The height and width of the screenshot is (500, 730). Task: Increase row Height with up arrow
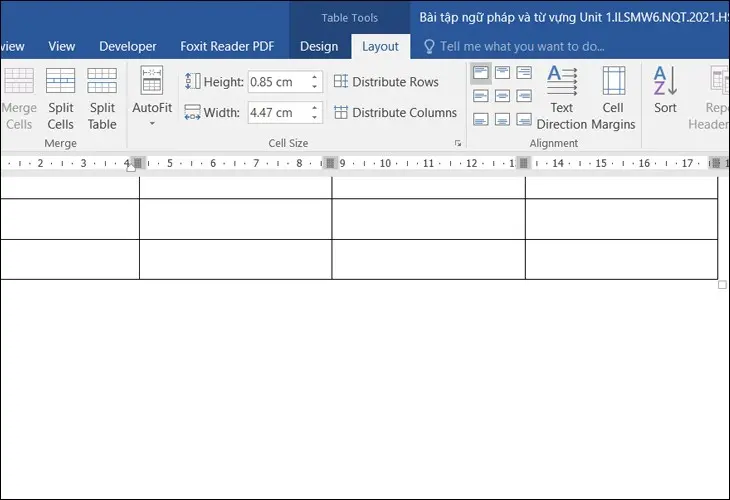pyautogui.click(x=315, y=77)
